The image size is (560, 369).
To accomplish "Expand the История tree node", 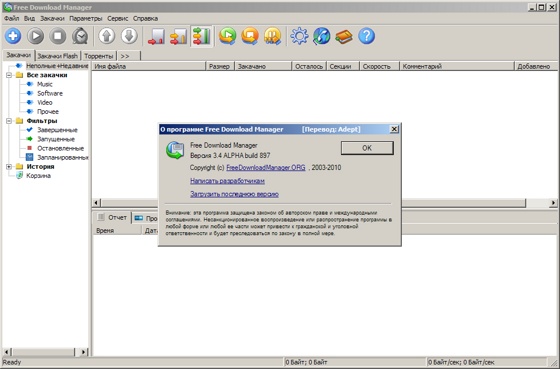I will pyautogui.click(x=9, y=166).
